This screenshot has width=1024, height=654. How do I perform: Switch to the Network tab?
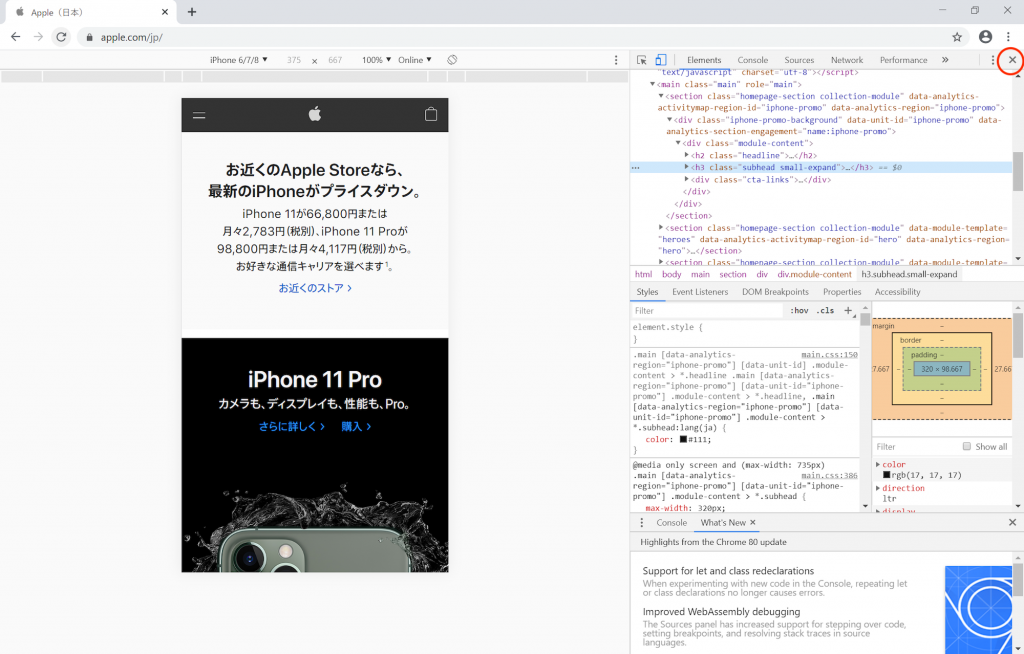[x=846, y=60]
